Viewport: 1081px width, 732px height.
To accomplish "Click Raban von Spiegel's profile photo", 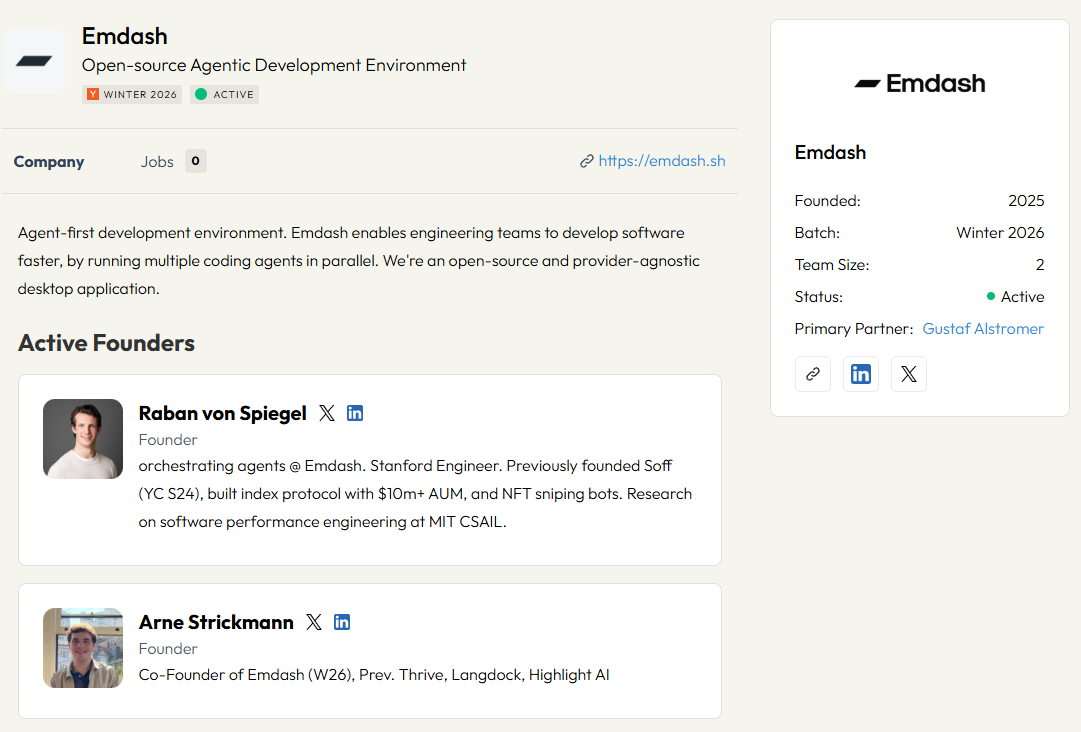I will [x=83, y=439].
